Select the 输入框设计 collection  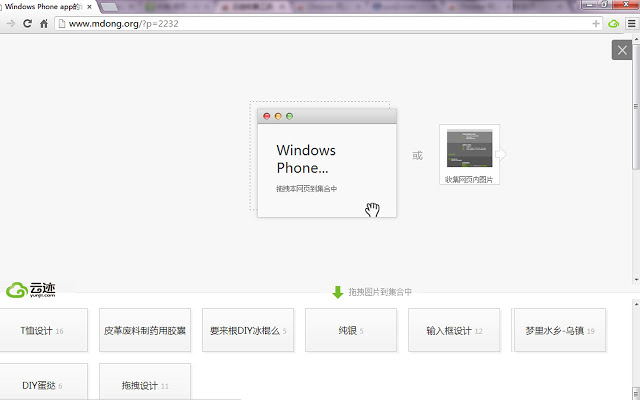[454, 330]
